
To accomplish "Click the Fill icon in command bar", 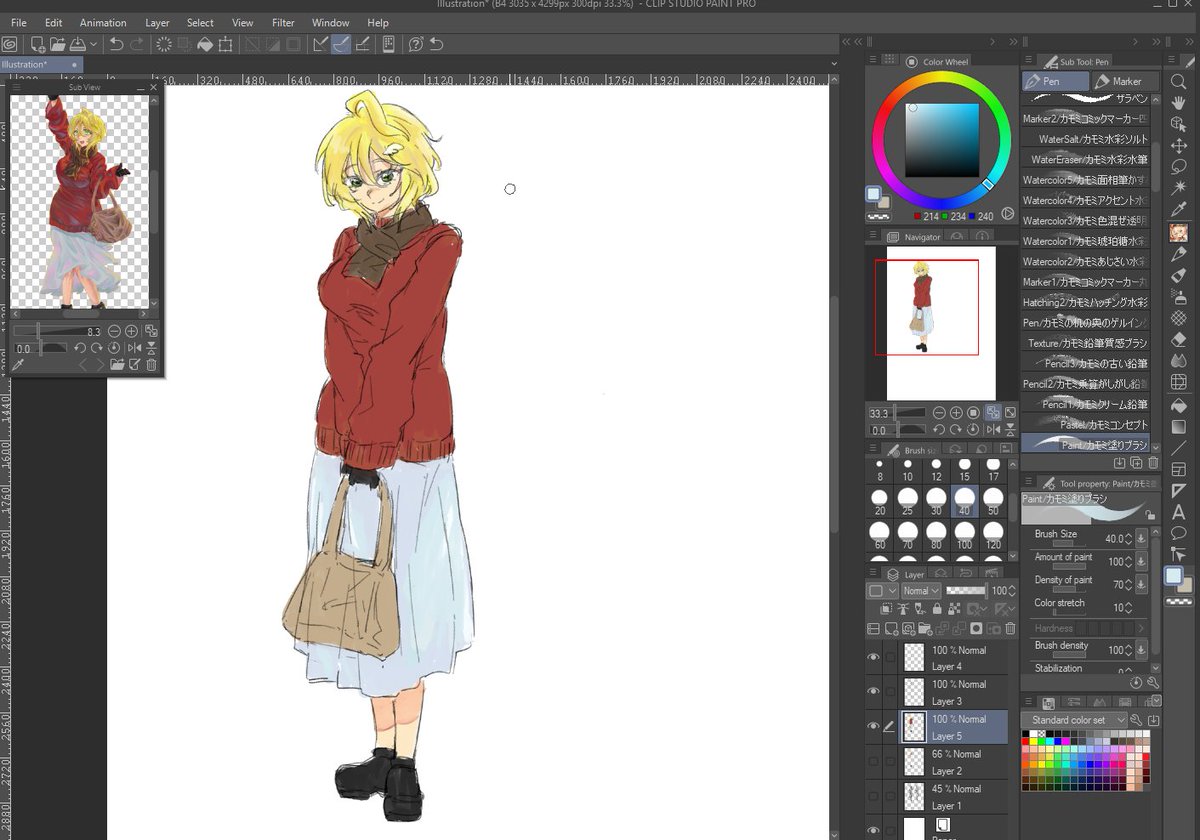I will pos(205,44).
